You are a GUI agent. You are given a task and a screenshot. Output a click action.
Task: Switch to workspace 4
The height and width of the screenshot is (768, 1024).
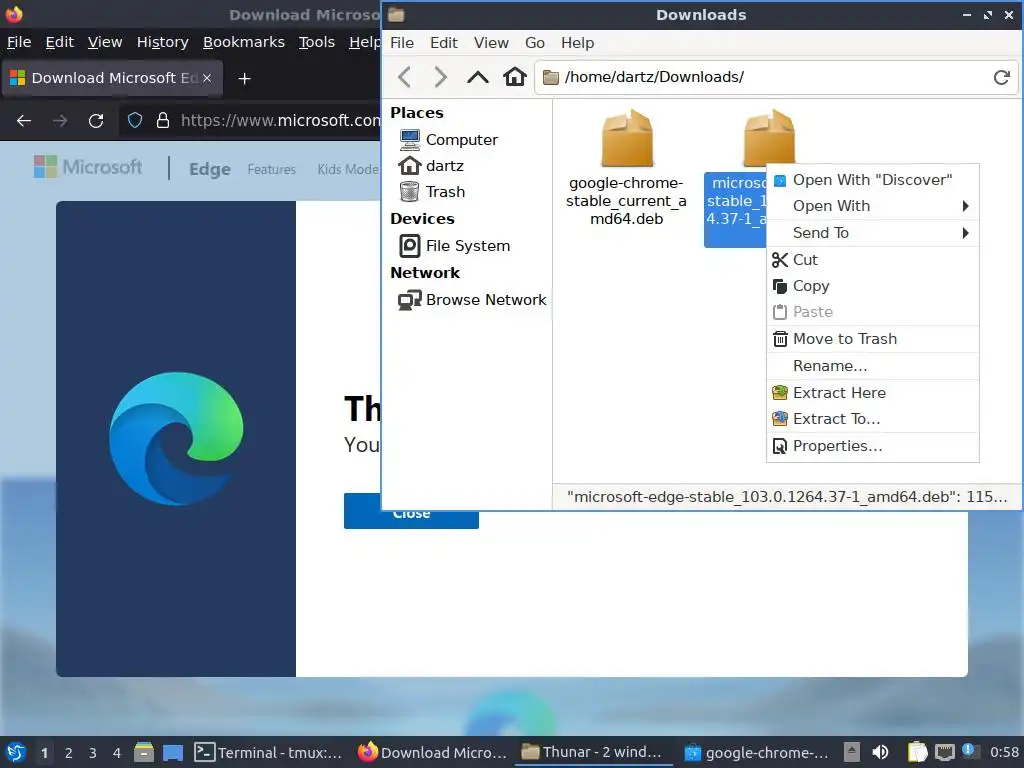pos(117,753)
